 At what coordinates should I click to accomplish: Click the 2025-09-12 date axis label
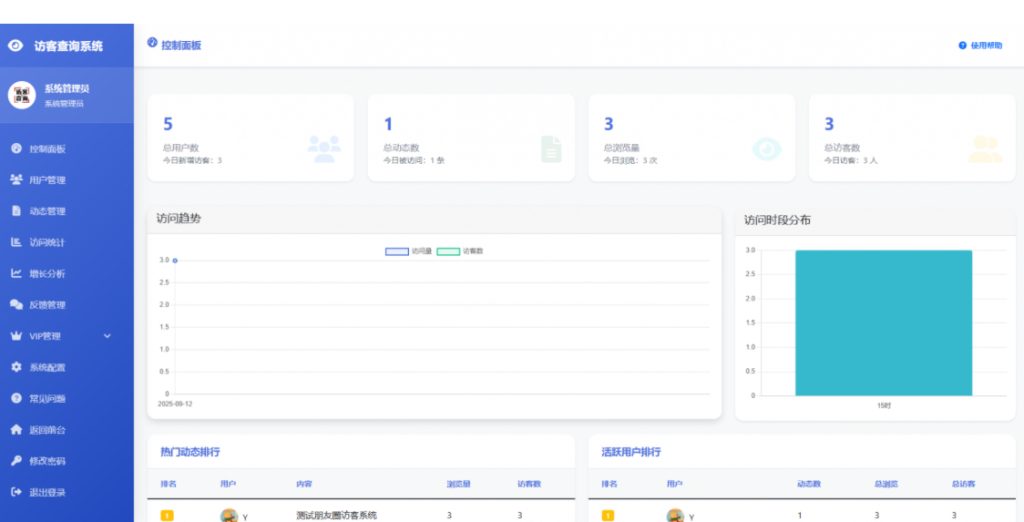[175, 404]
